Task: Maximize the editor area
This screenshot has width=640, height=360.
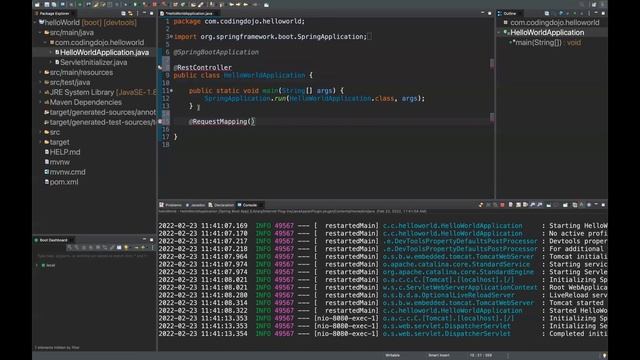Action: tap(490, 13)
